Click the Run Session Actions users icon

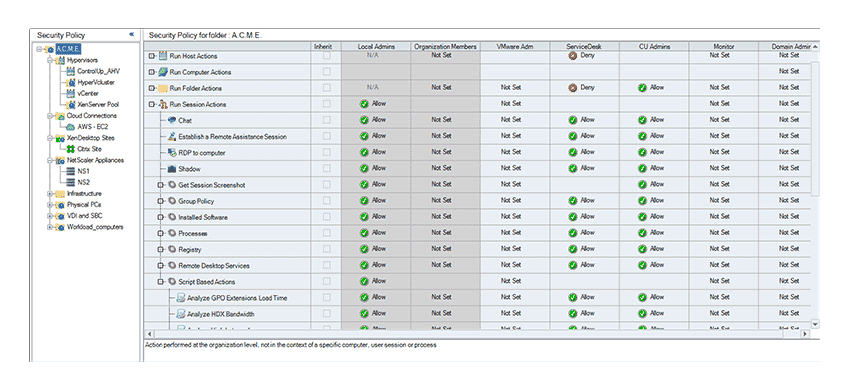[163, 104]
